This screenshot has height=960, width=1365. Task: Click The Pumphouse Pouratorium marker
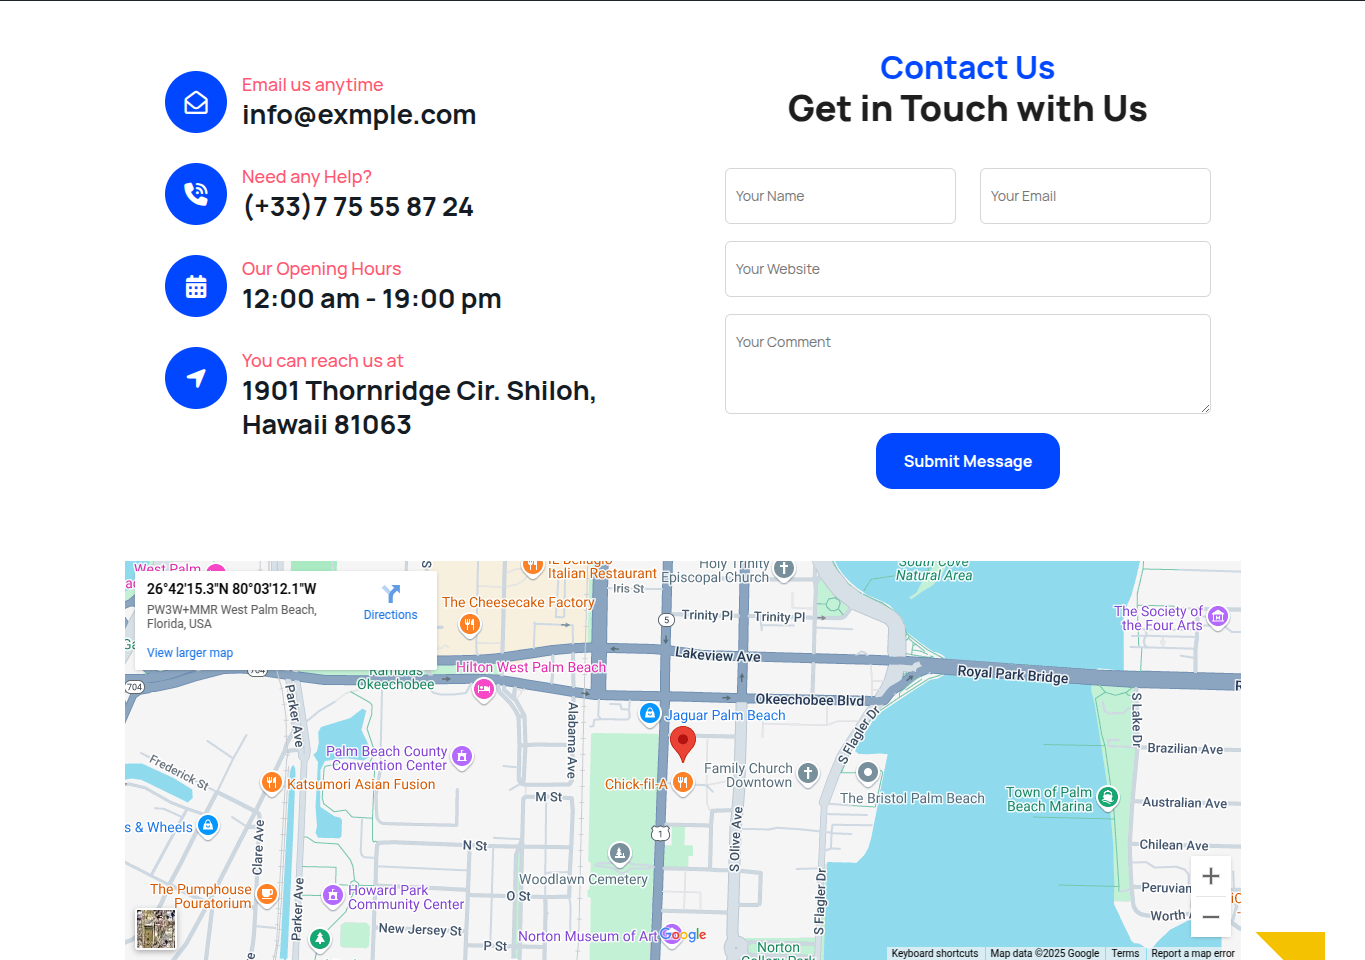(266, 895)
